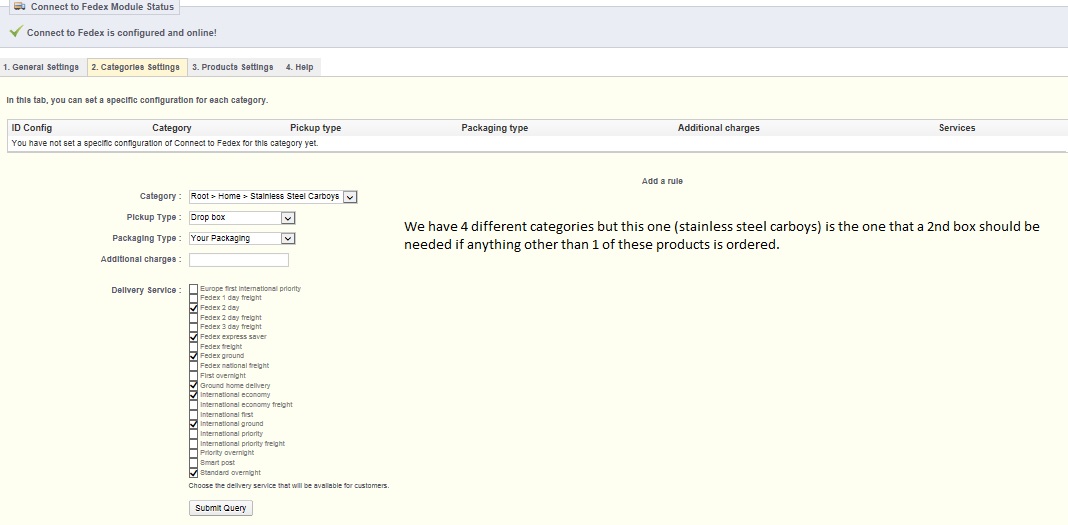Check Fedex 3 day freight
1068x525 pixels.
pyautogui.click(x=193, y=327)
